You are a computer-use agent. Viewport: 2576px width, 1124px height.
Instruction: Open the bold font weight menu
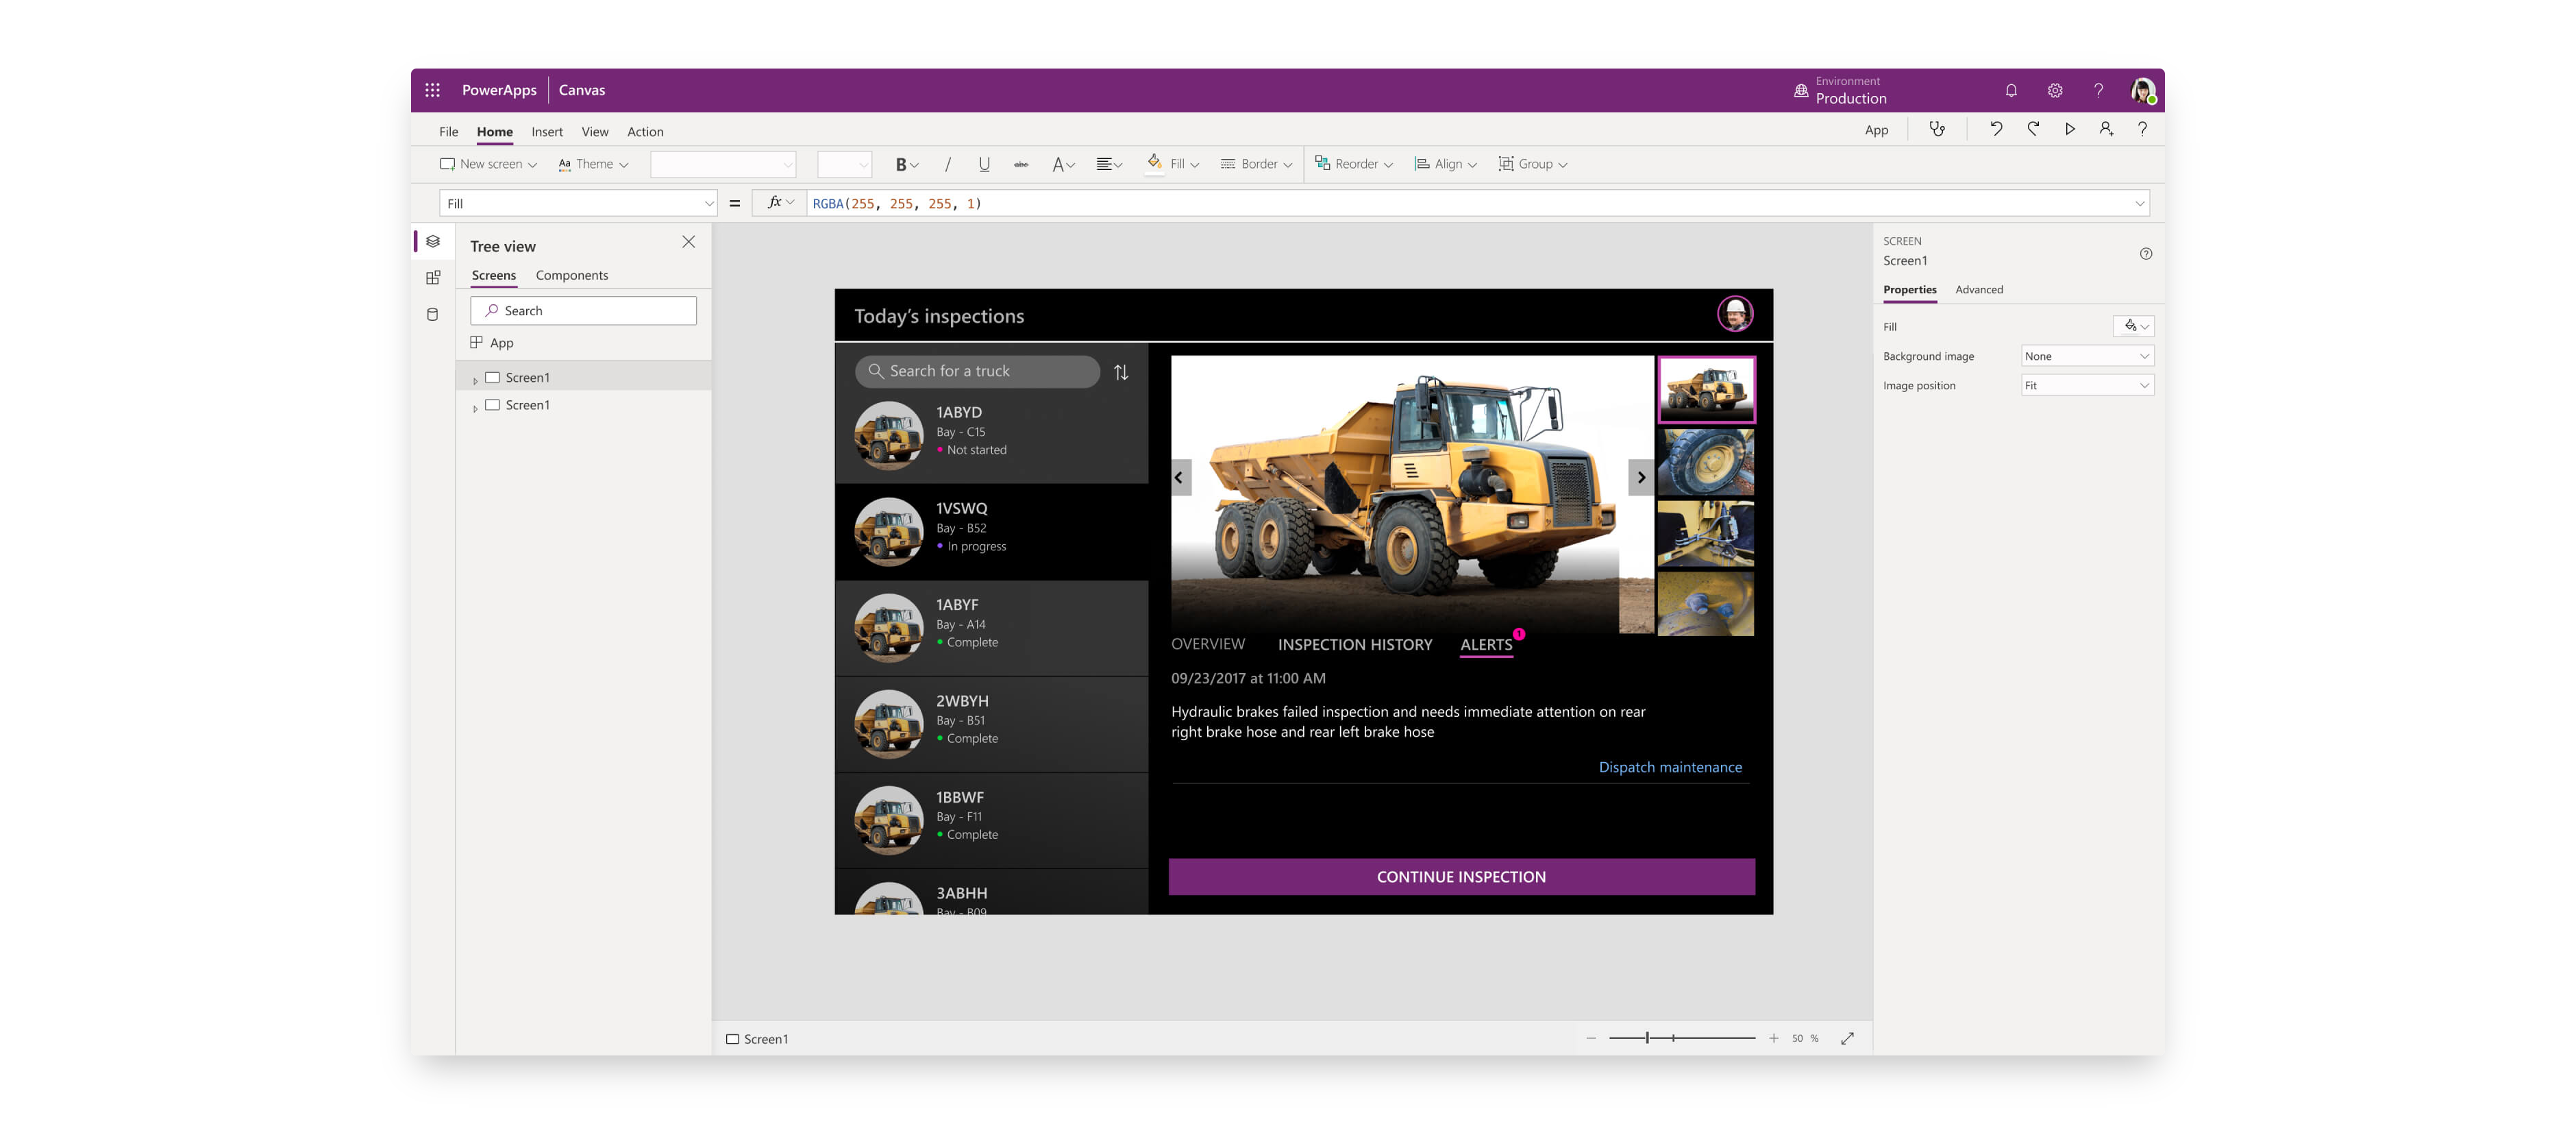[907, 164]
